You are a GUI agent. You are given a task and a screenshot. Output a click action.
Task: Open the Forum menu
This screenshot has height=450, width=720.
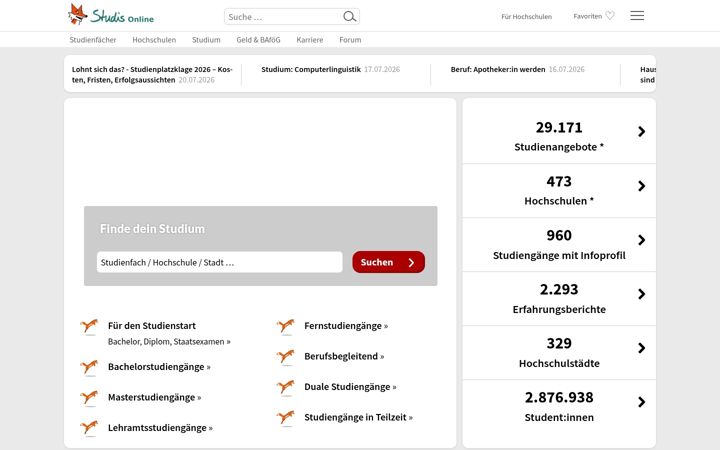[350, 40]
